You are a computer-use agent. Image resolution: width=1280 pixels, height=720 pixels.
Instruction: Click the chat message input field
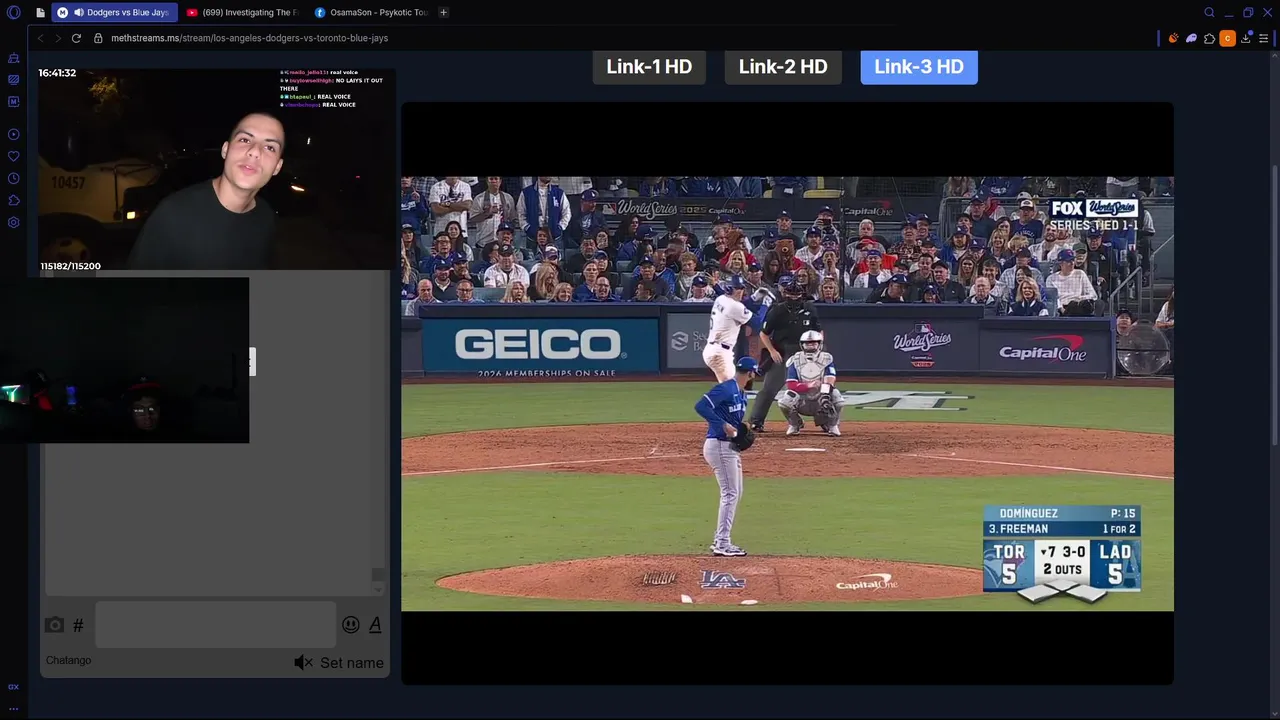pyautogui.click(x=216, y=625)
